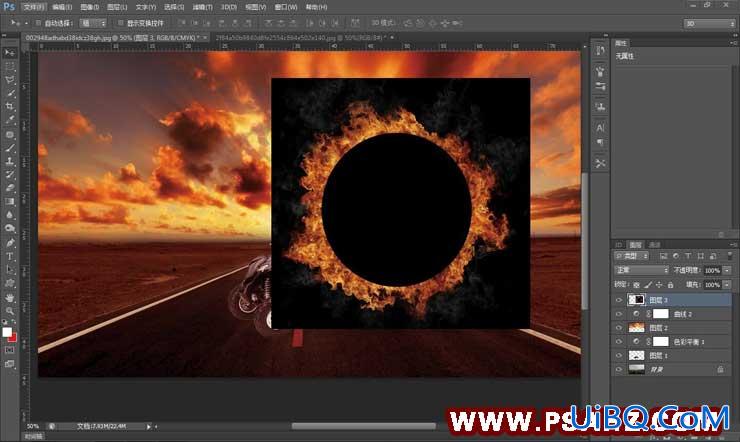The width and height of the screenshot is (740, 442).
Task: Select the Clone Stamp tool
Action: (9, 161)
